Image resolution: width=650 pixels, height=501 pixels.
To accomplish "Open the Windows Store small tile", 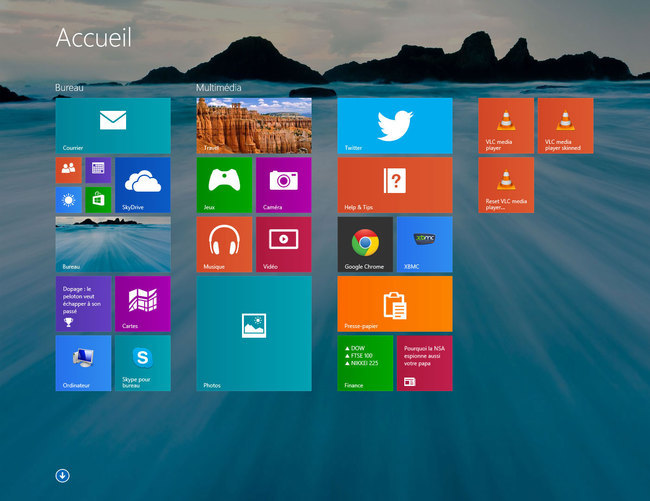I will coord(98,200).
